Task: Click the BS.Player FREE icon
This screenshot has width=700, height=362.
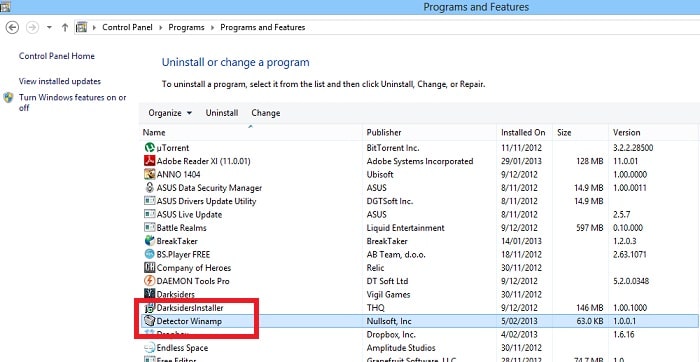Action: 150,254
